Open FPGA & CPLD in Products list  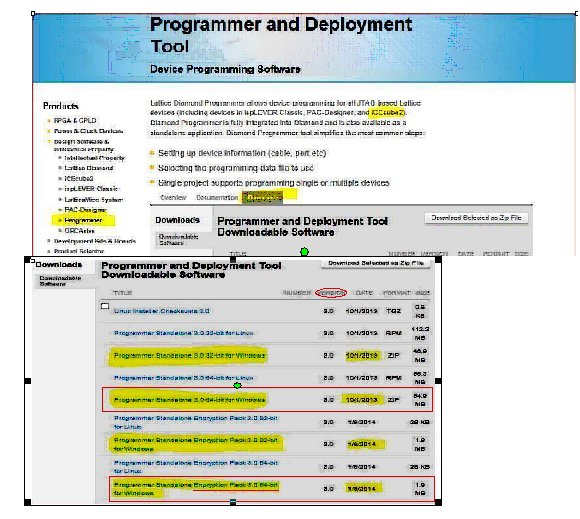point(75,121)
